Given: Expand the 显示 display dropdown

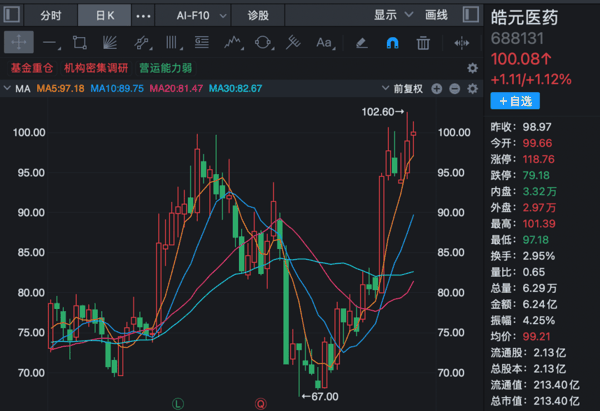Looking at the screenshot, I should click(x=393, y=15).
